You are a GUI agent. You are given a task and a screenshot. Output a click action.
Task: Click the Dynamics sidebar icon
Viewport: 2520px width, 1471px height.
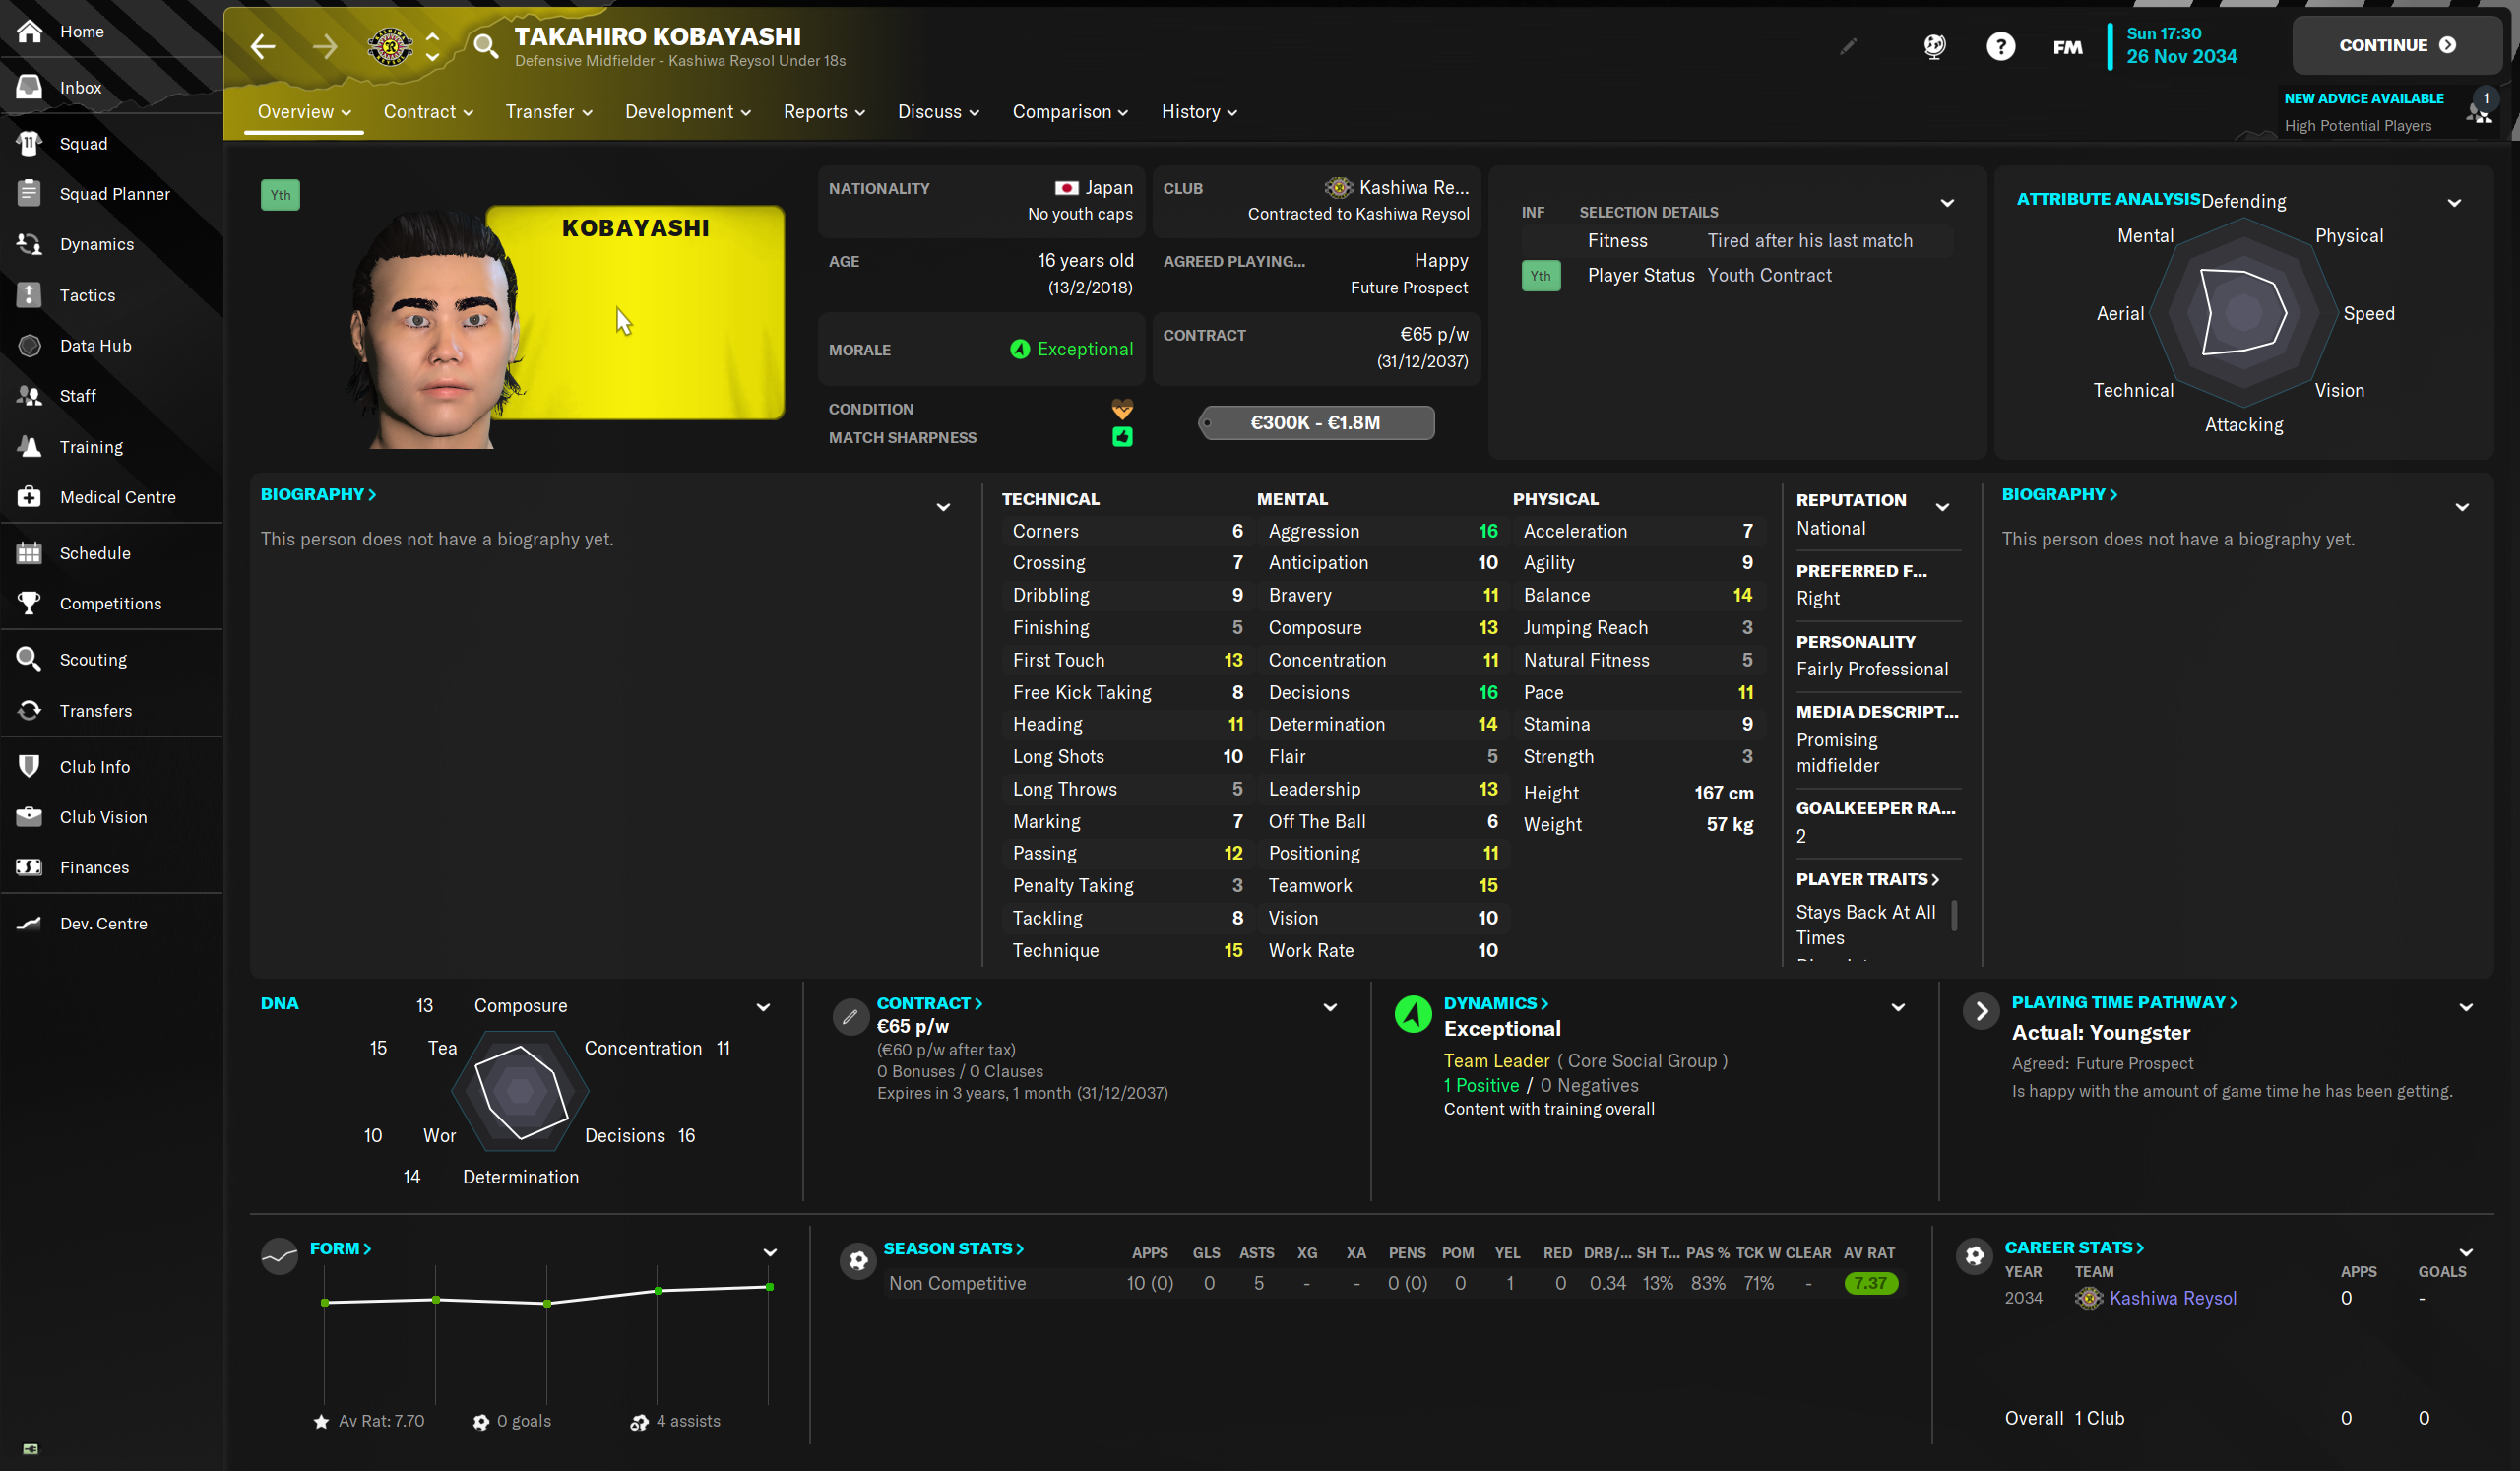30,244
